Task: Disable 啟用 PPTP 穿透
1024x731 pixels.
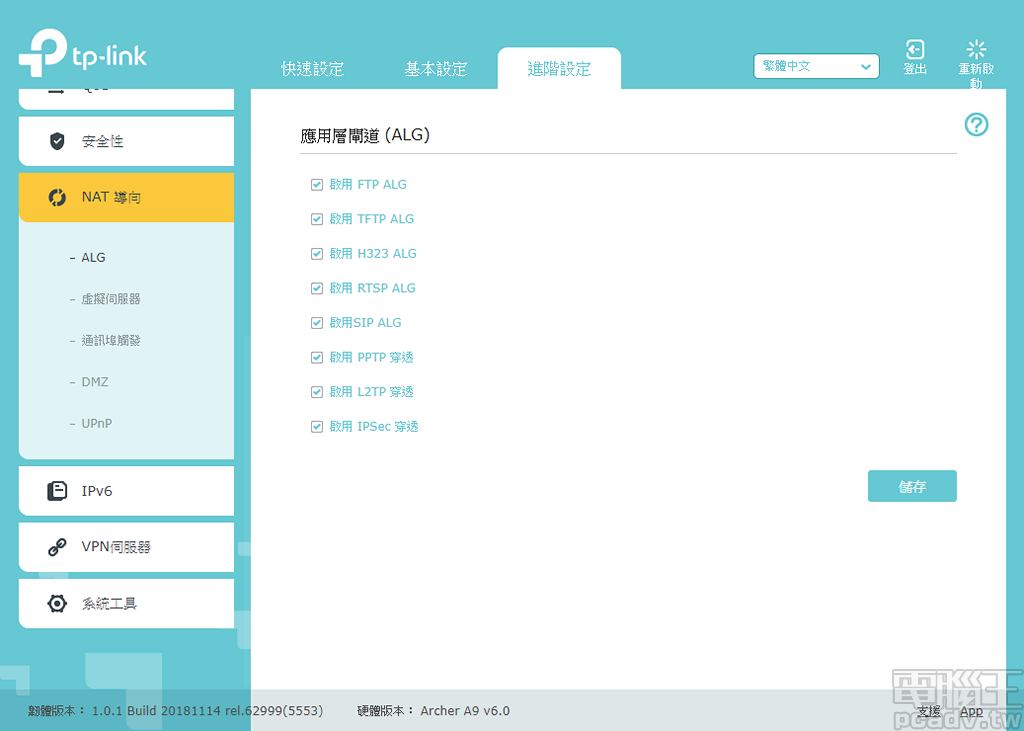Action: tap(316, 357)
